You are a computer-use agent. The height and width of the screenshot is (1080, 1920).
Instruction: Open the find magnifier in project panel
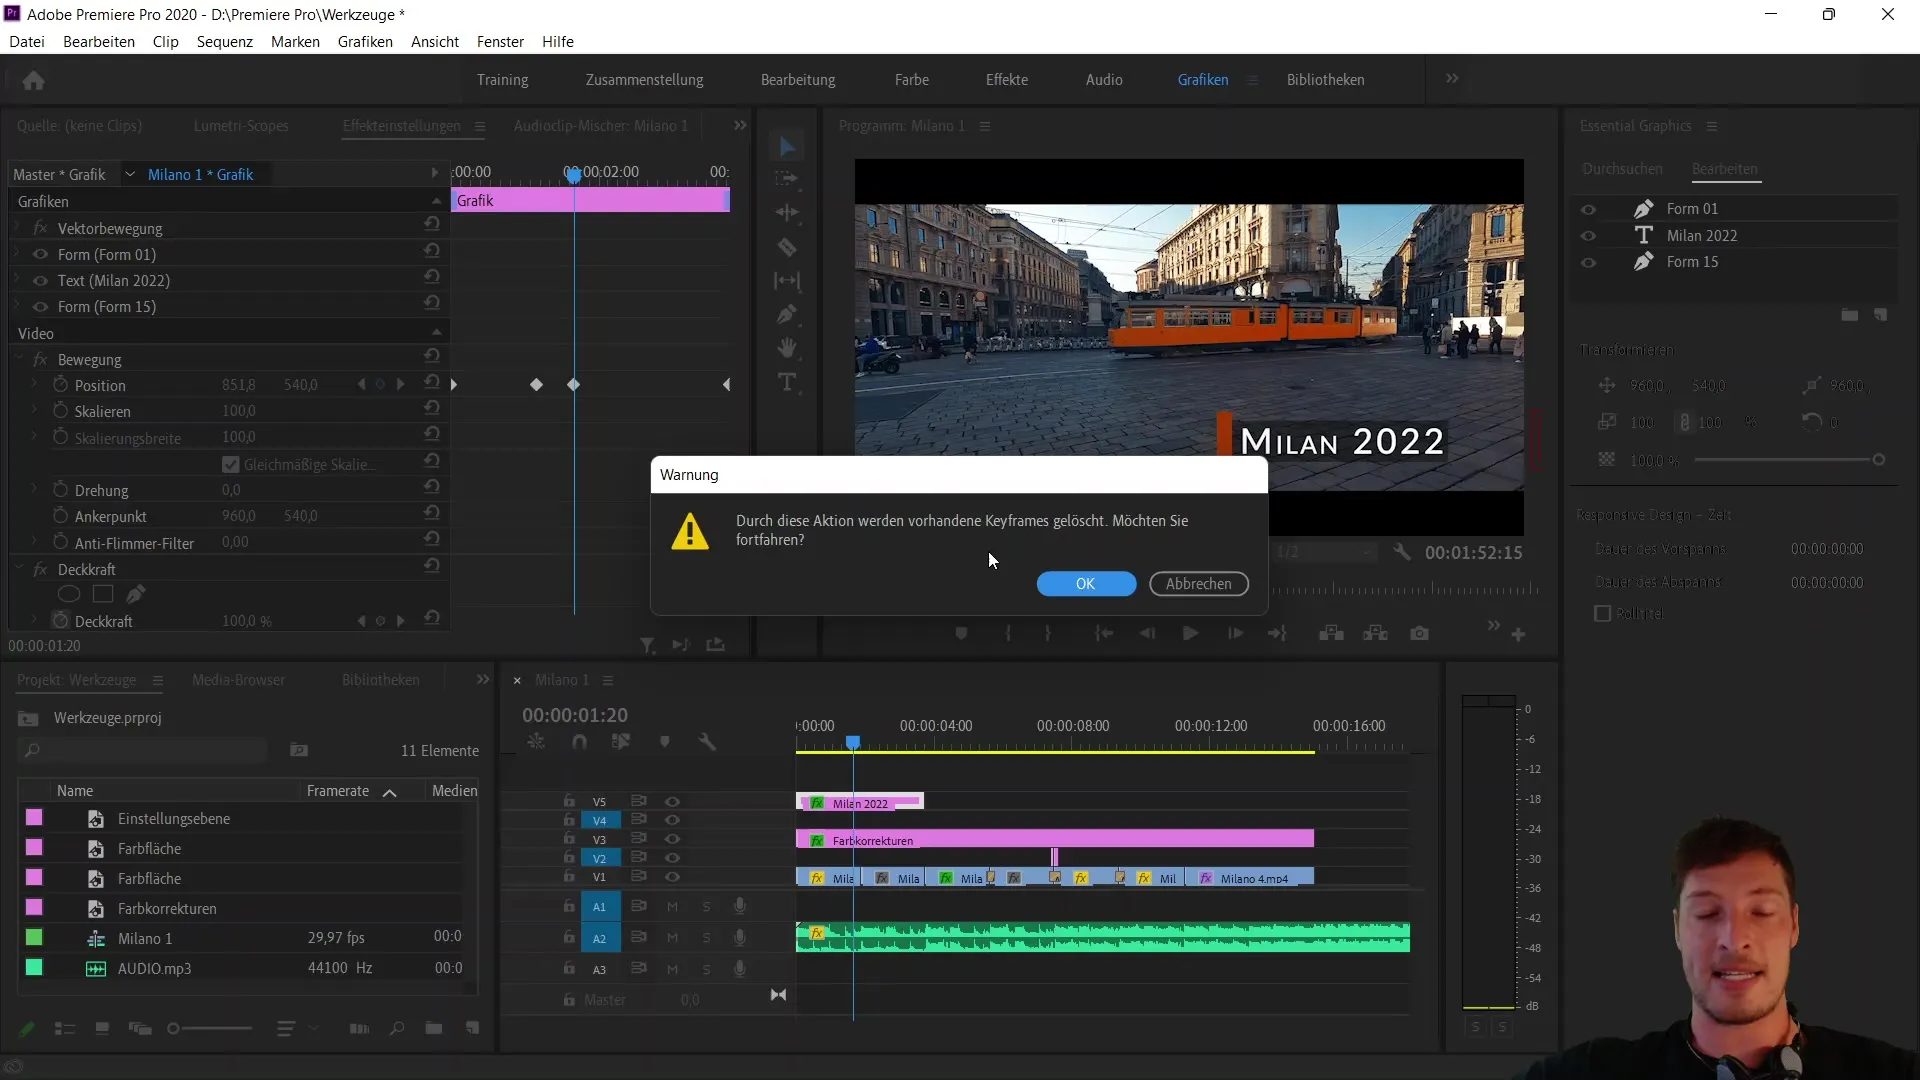397,1028
